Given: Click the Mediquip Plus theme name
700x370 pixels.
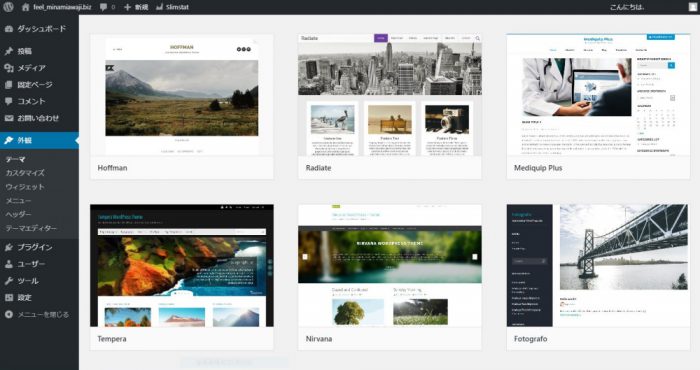Looking at the screenshot, I should (x=538, y=168).
